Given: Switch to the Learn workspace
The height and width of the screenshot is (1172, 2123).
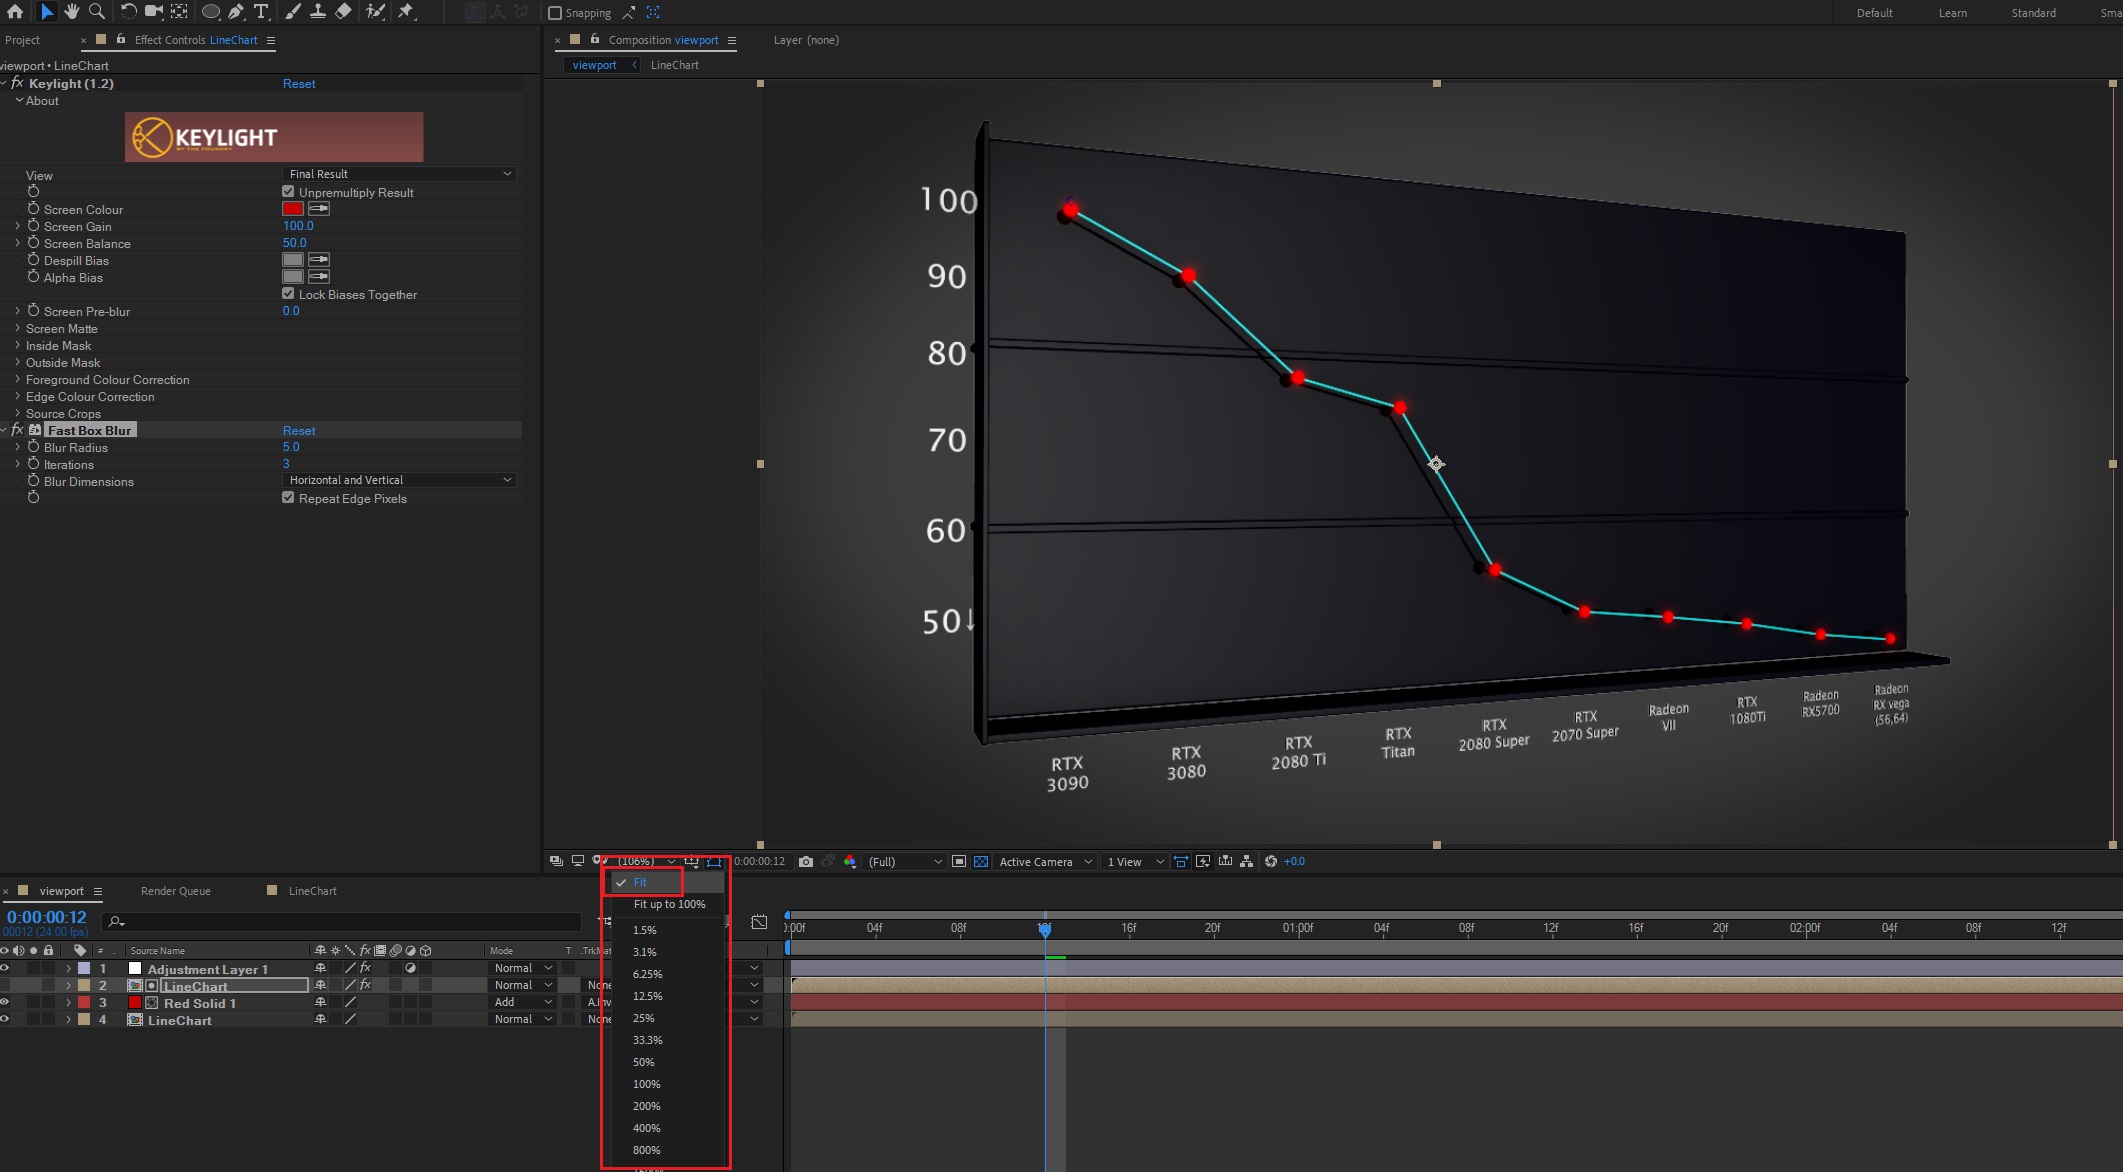Looking at the screenshot, I should (1952, 13).
